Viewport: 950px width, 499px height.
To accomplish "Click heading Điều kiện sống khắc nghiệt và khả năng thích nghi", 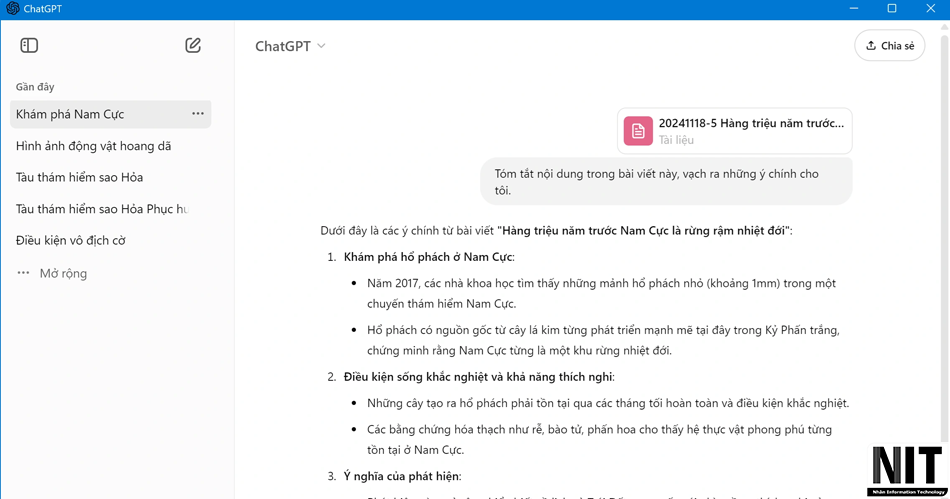I will 479,377.
